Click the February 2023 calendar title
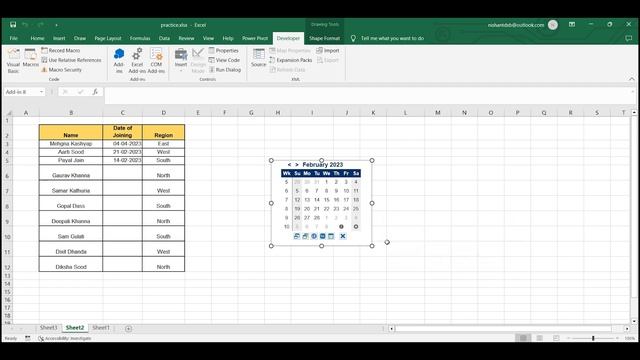640x360 pixels. 322,164
